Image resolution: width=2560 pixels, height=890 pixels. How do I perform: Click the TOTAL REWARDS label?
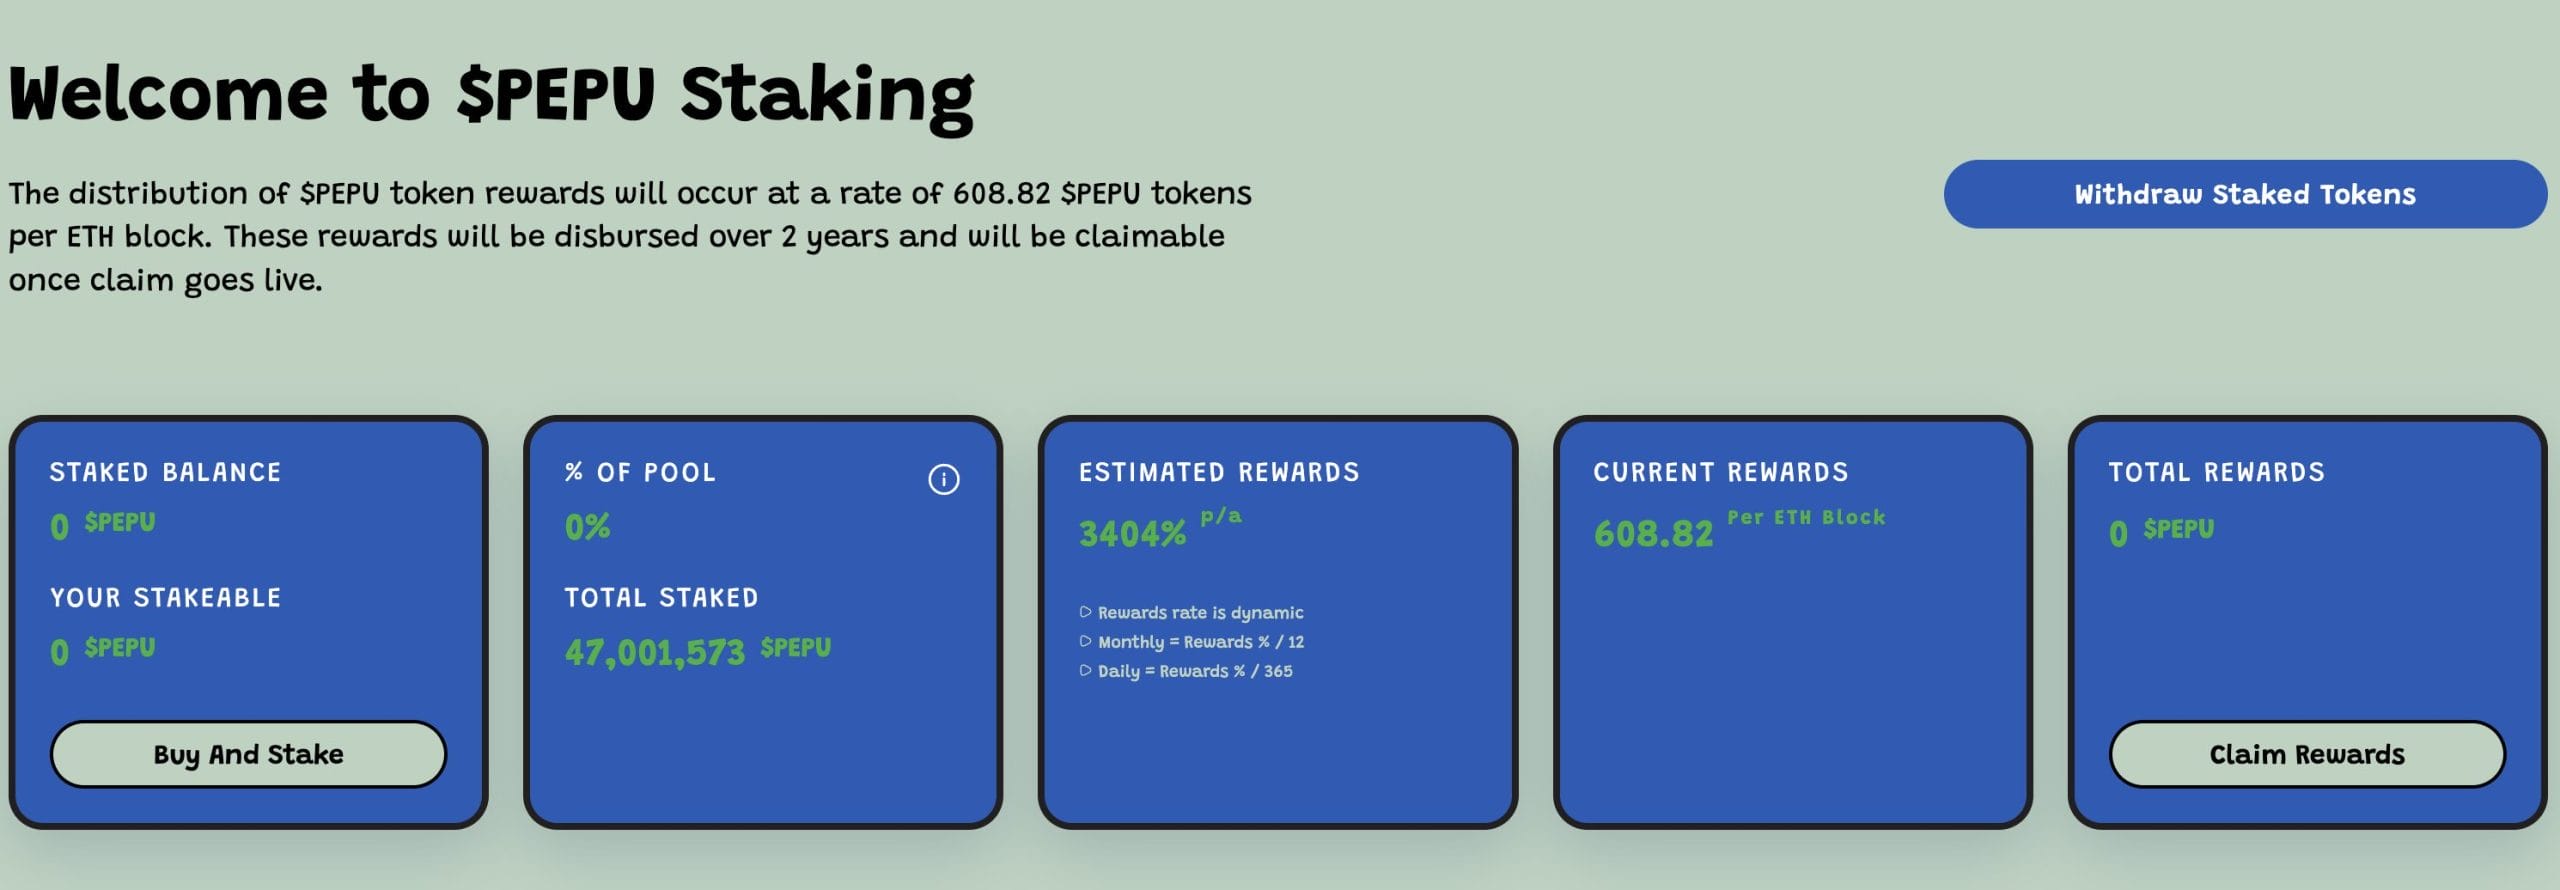tap(2216, 472)
